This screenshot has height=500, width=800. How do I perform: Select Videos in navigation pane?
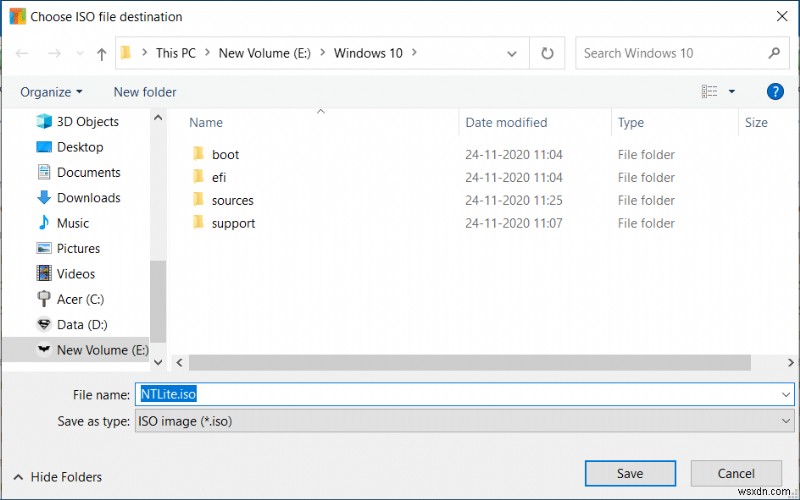pyautogui.click(x=66, y=274)
